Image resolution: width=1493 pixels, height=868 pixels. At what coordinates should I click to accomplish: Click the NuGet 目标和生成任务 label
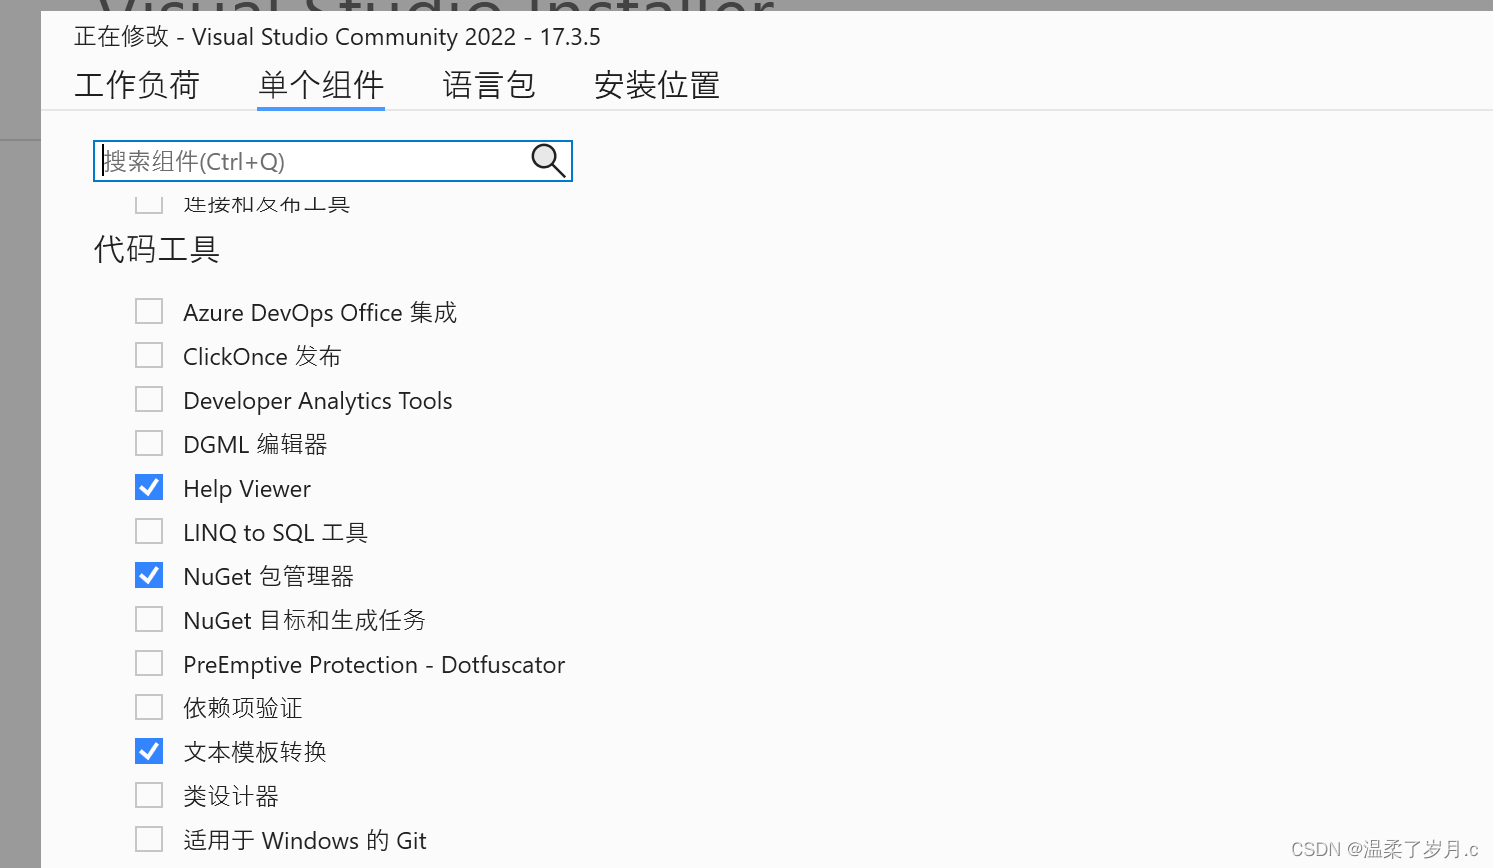(x=305, y=621)
